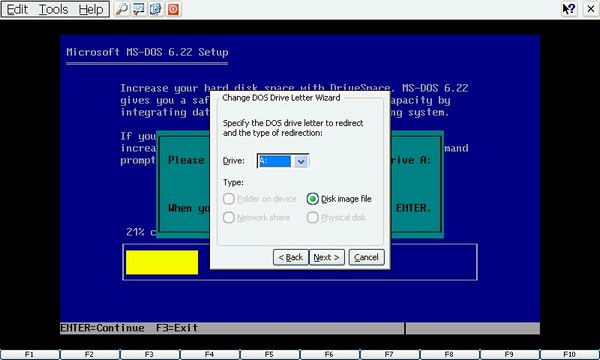Click the F4 function key button
600x360 pixels.
click(x=209, y=355)
